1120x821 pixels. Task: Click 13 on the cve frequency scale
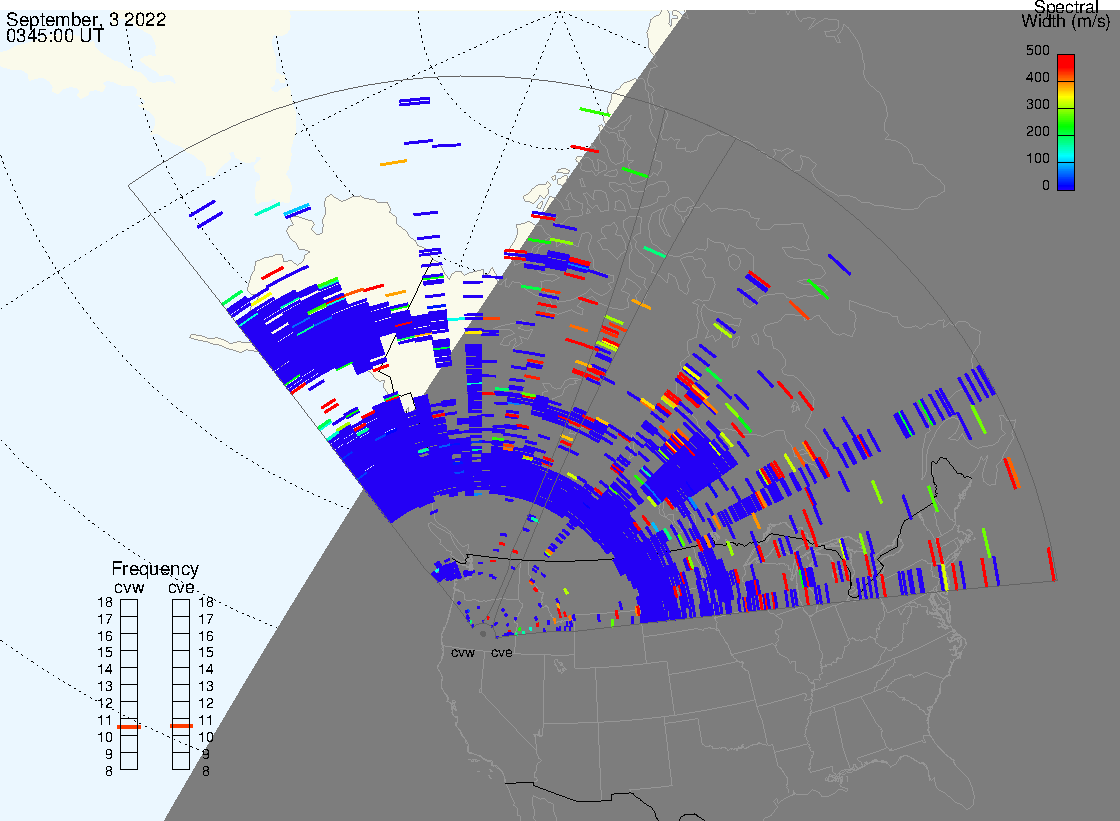[206, 686]
